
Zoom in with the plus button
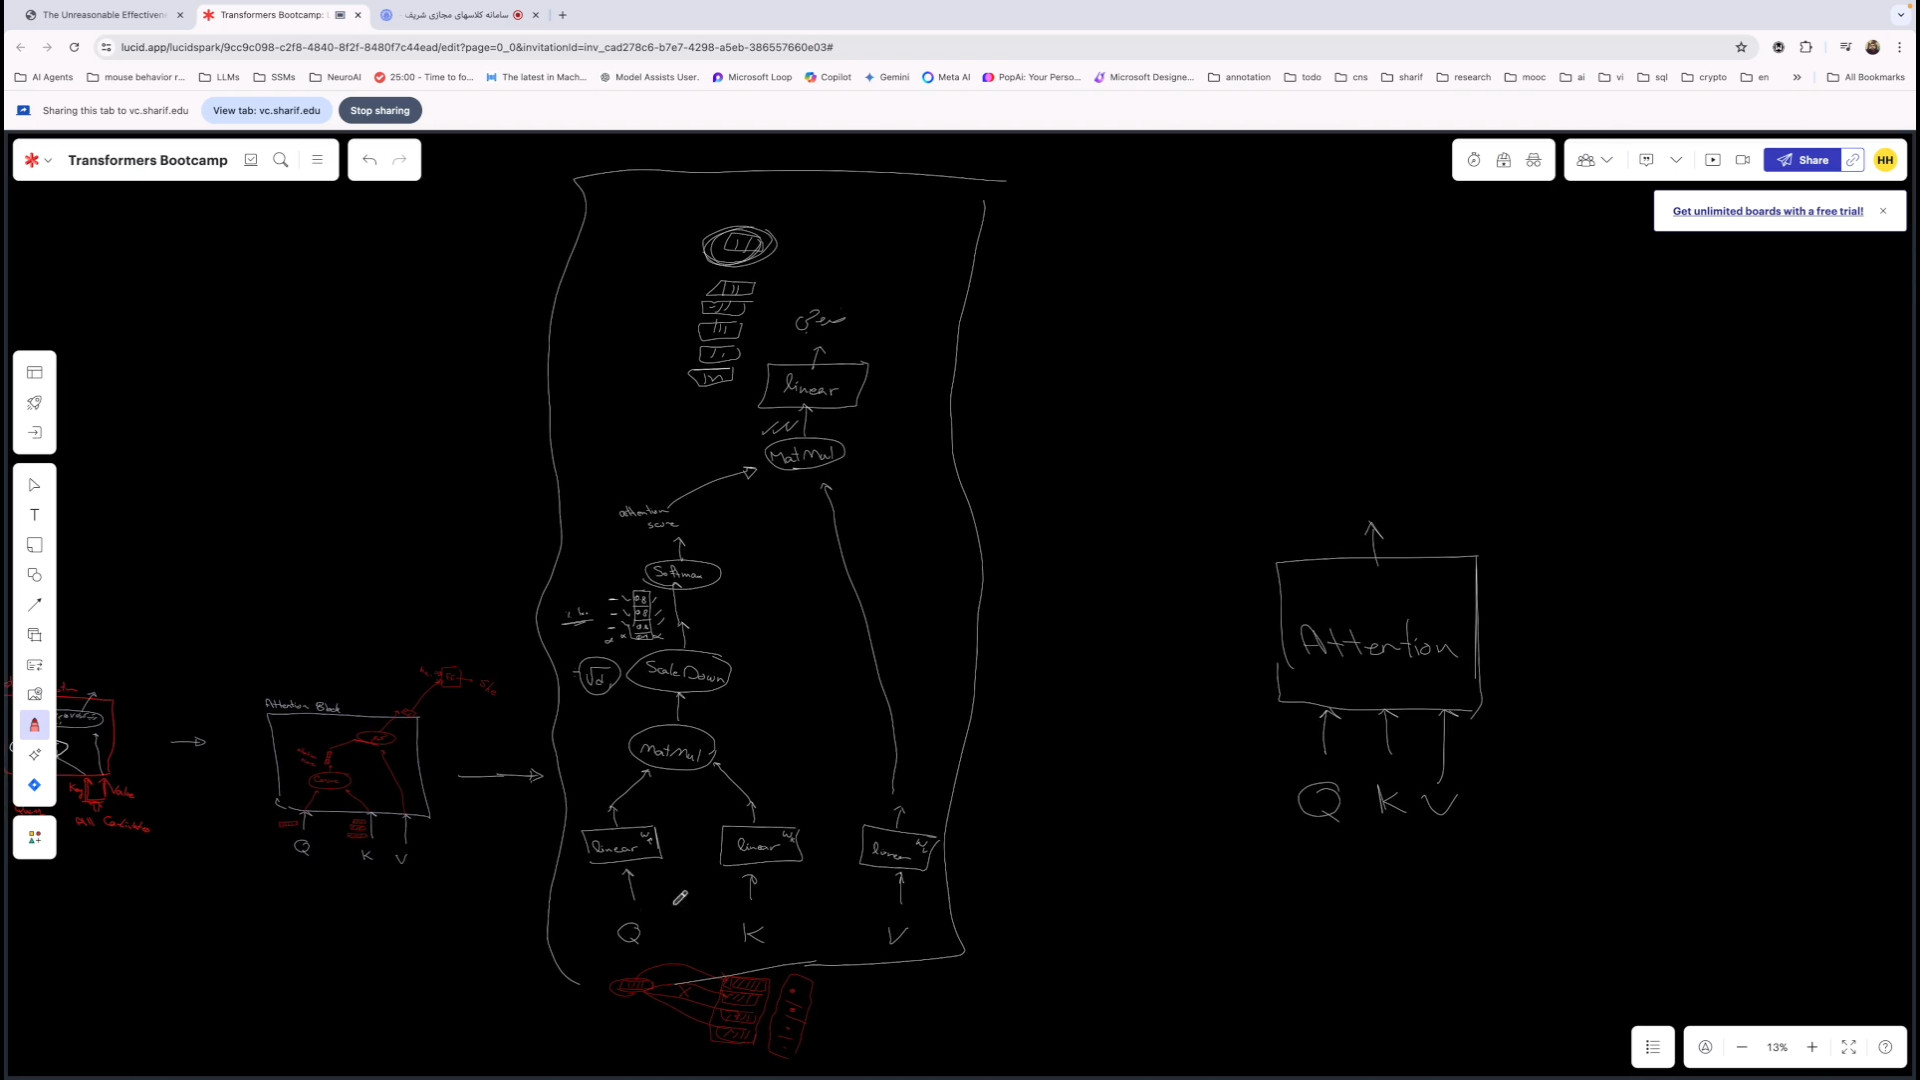point(1812,1047)
